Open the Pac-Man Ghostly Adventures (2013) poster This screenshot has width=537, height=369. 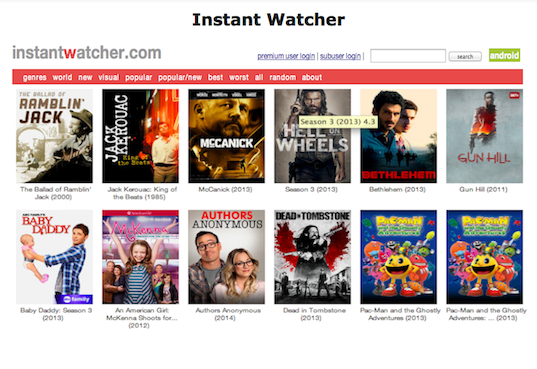398,257
